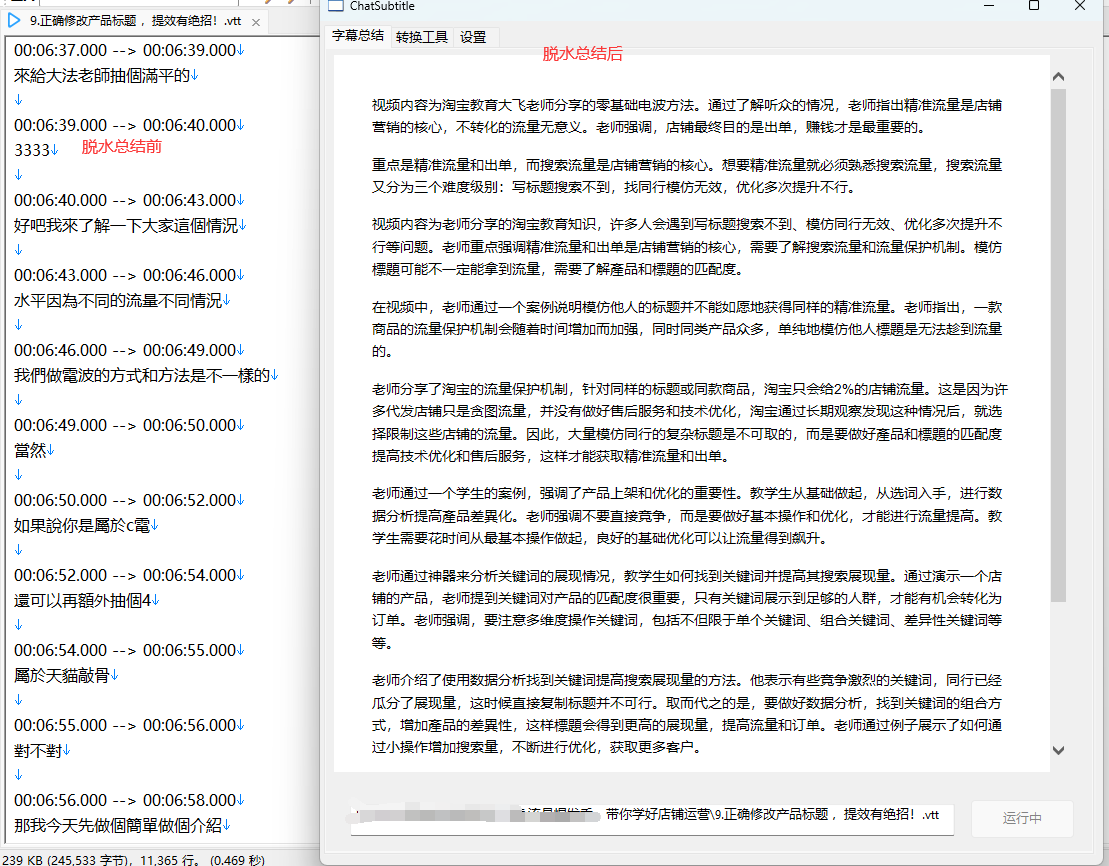Minimize the ChatSubtitle window
Screen dimensions: 1109x866
click(989, 6)
